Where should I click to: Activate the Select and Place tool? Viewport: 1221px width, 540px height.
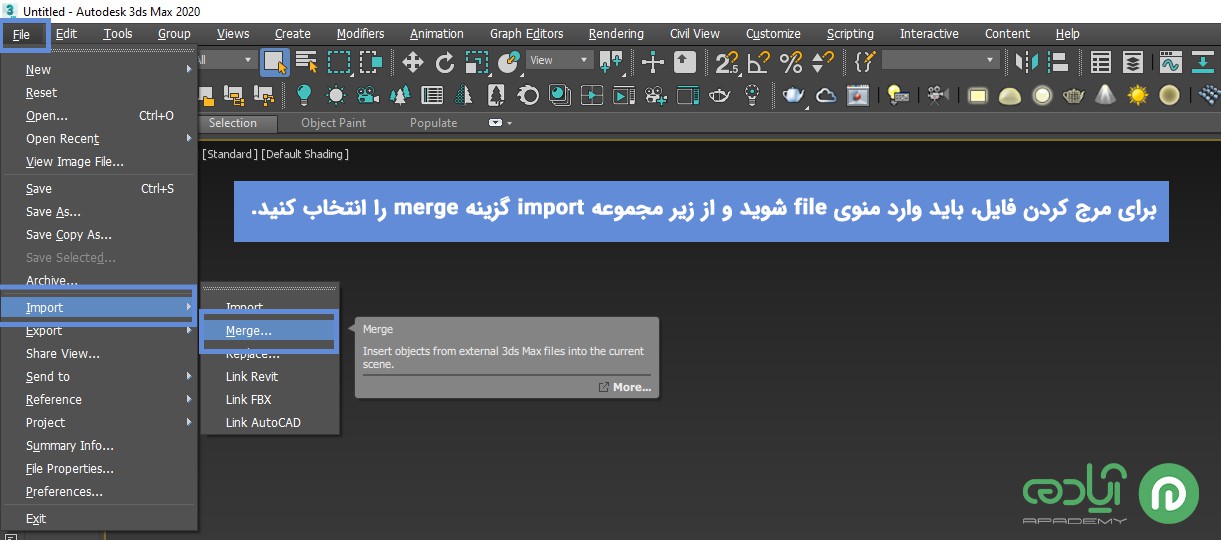(509, 62)
